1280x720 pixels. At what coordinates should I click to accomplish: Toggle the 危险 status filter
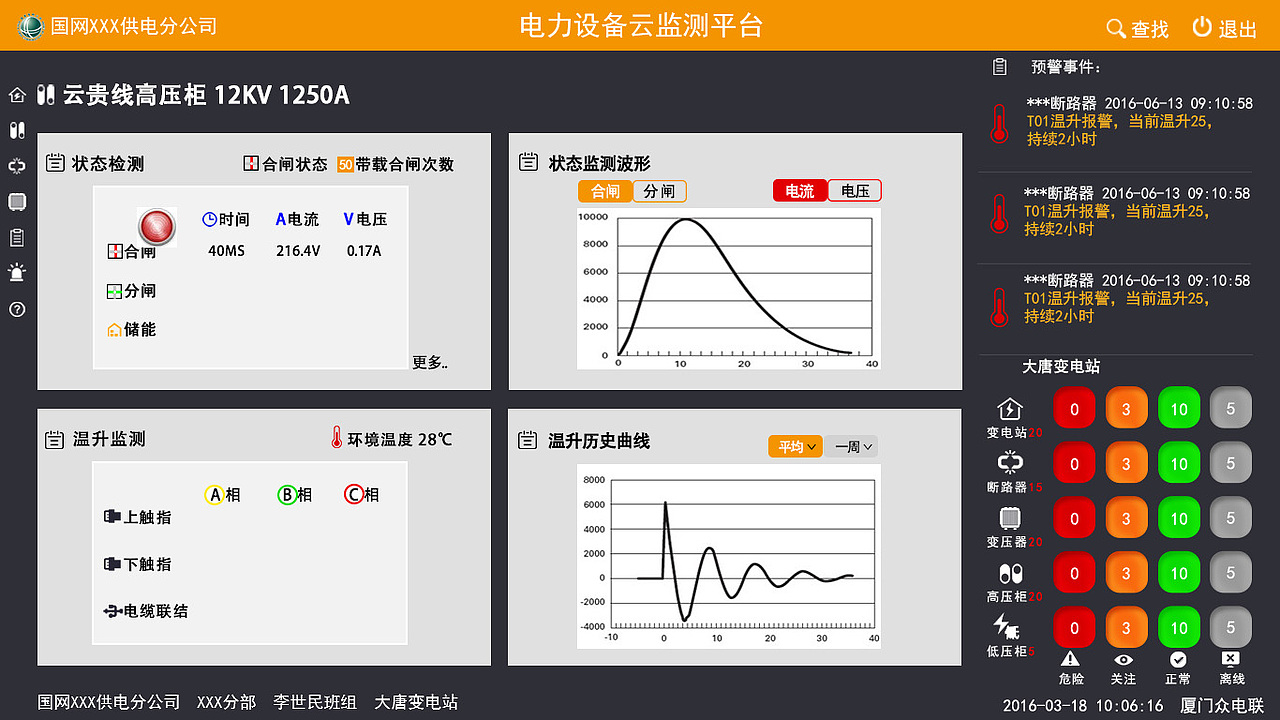pos(1070,668)
